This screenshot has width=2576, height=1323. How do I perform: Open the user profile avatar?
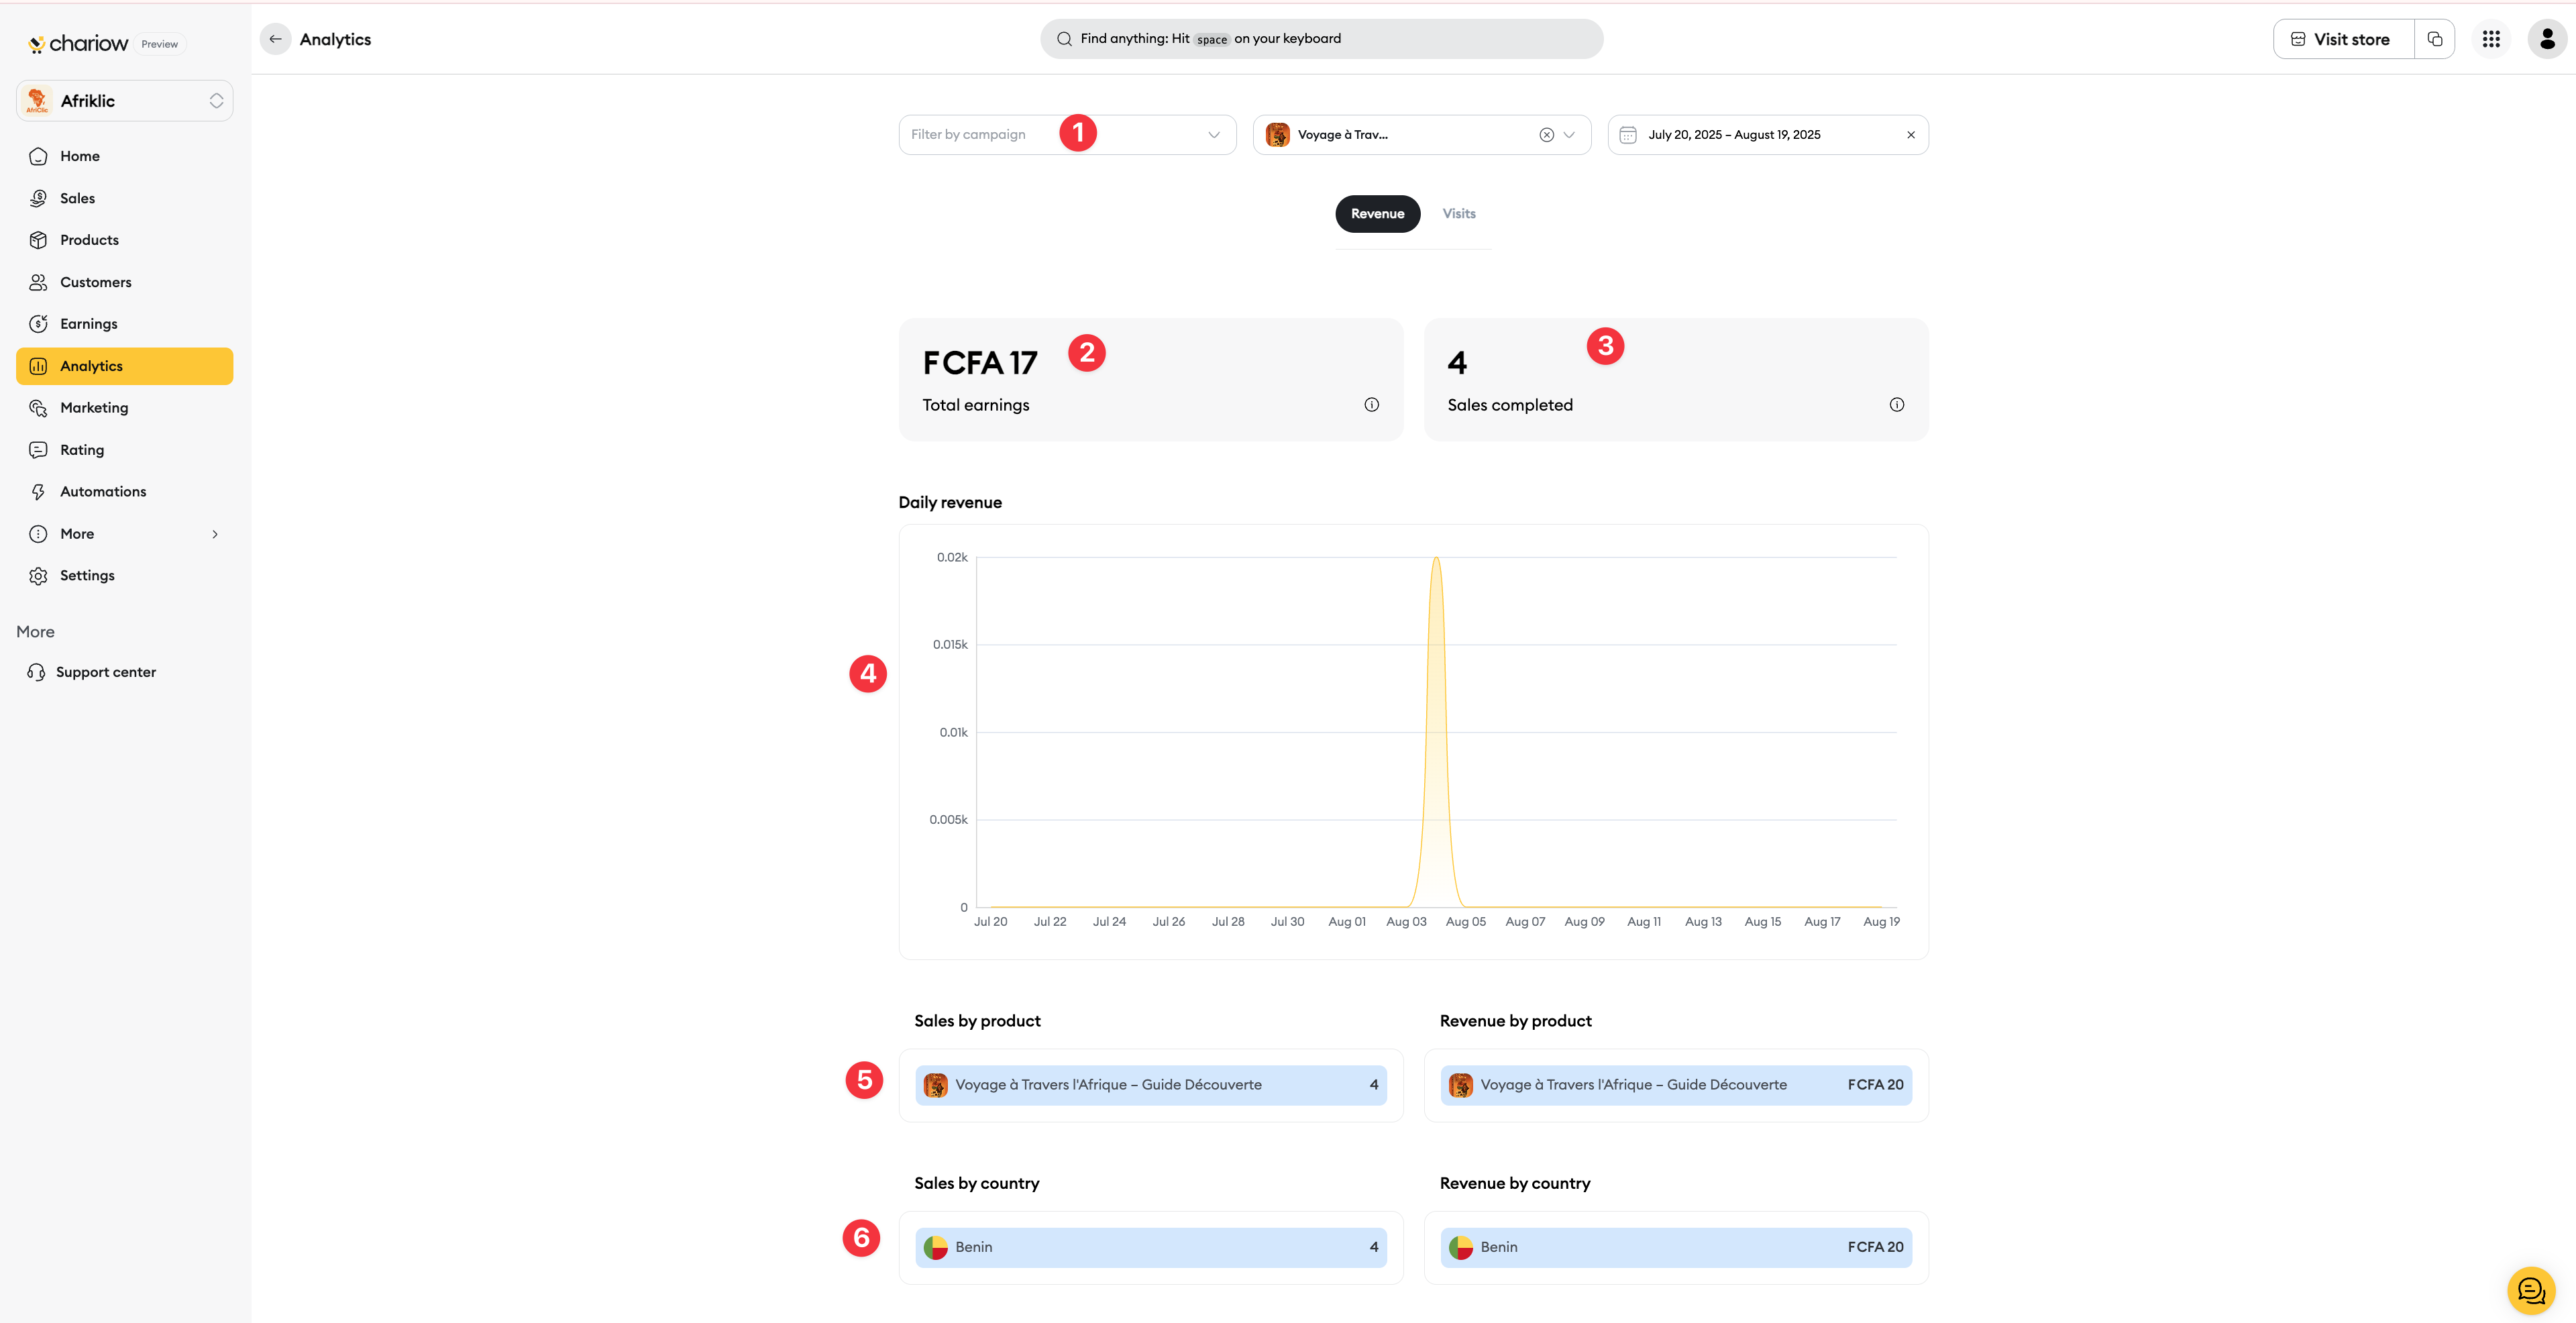[2547, 39]
